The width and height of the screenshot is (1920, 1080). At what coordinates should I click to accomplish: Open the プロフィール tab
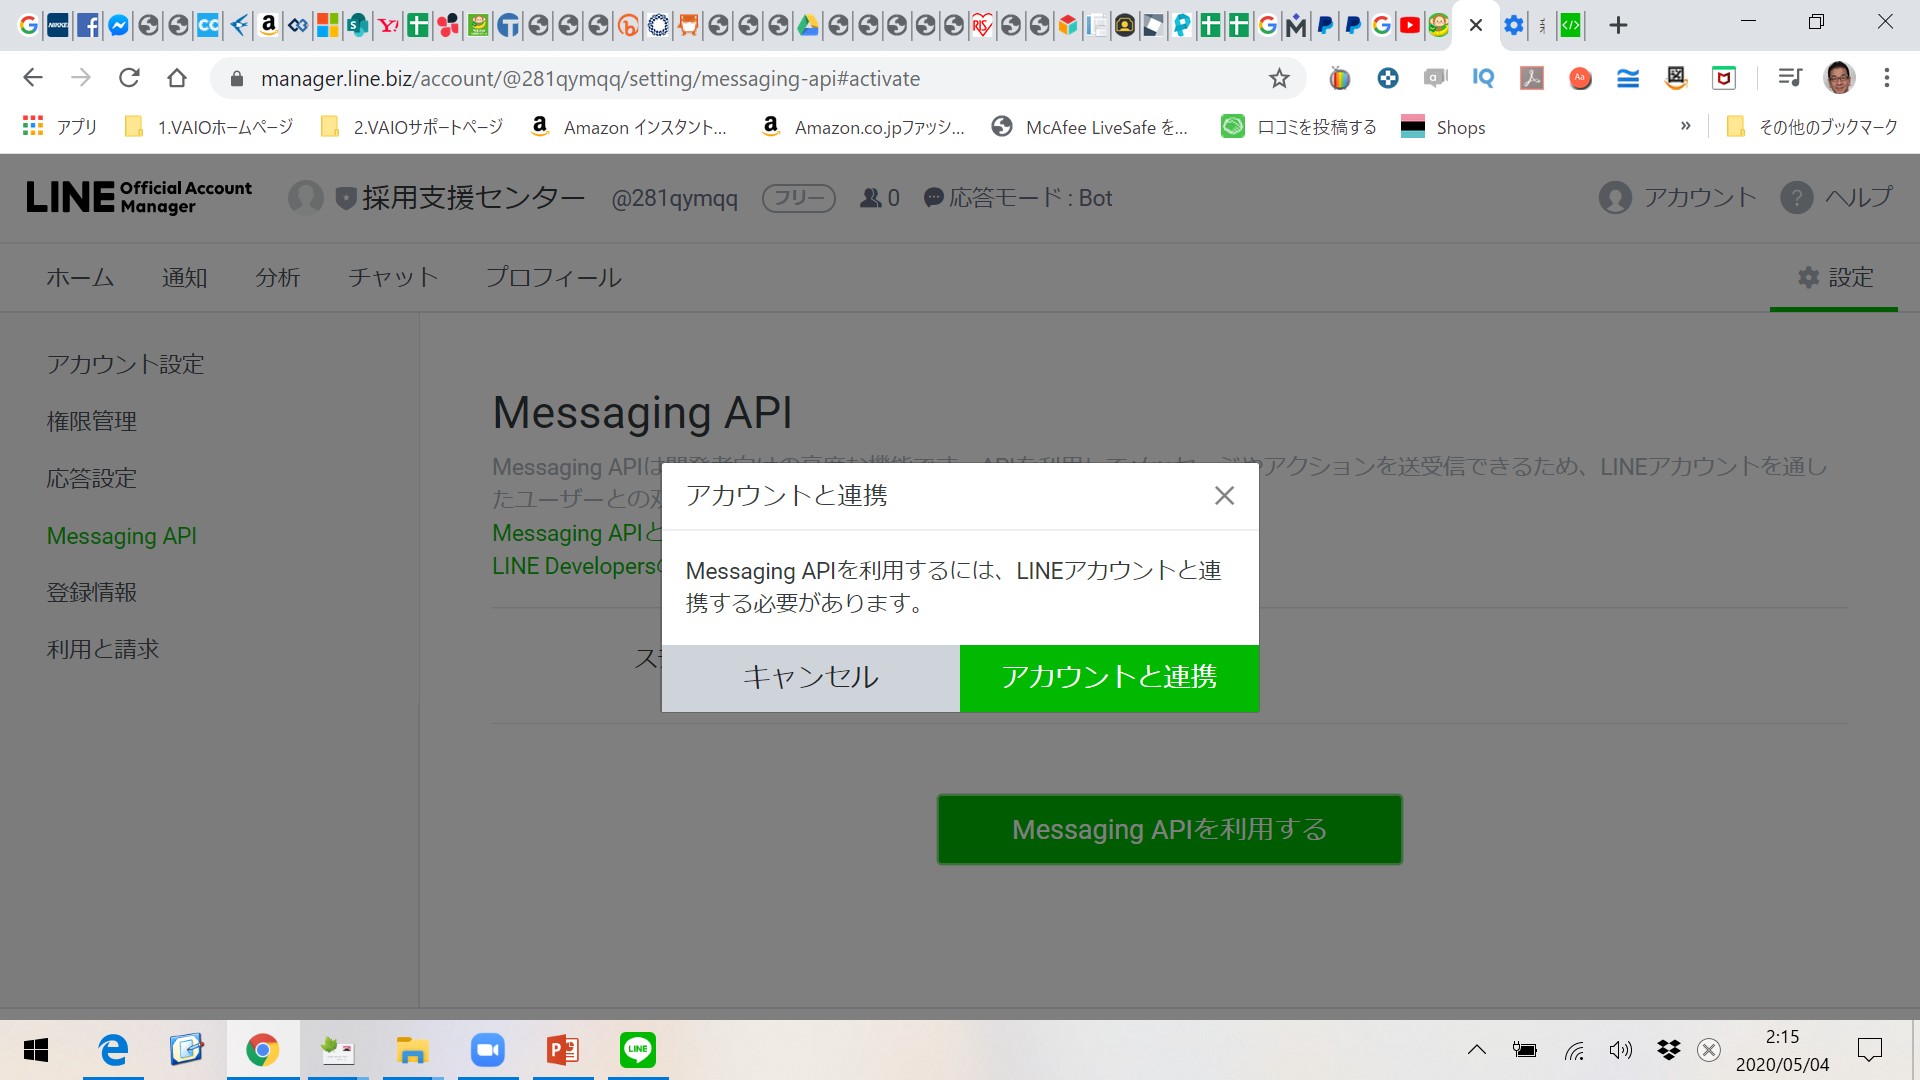click(x=553, y=277)
